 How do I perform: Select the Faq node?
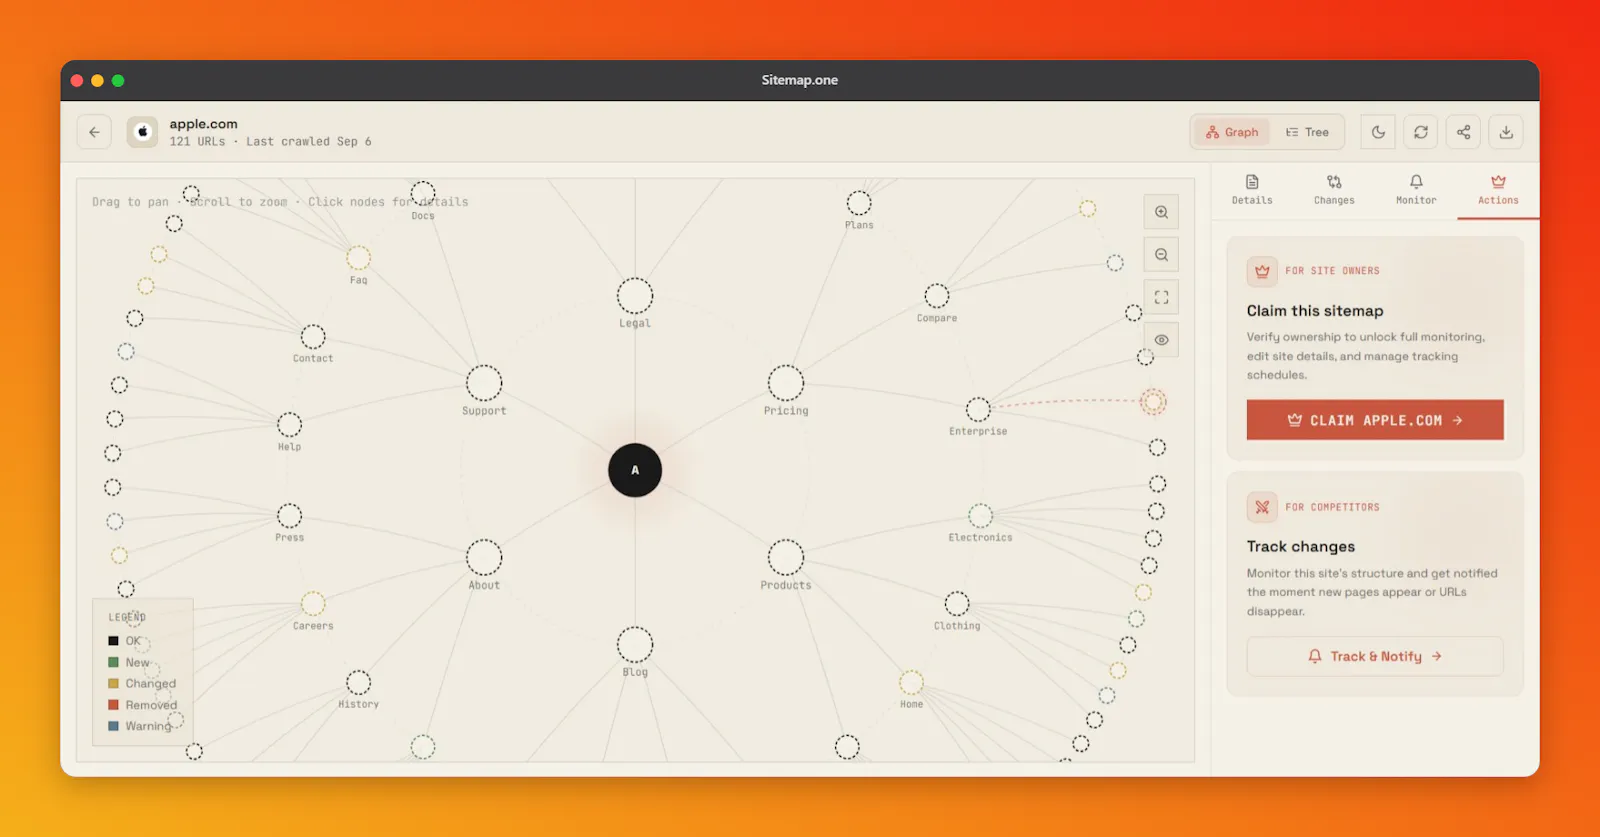point(358,258)
